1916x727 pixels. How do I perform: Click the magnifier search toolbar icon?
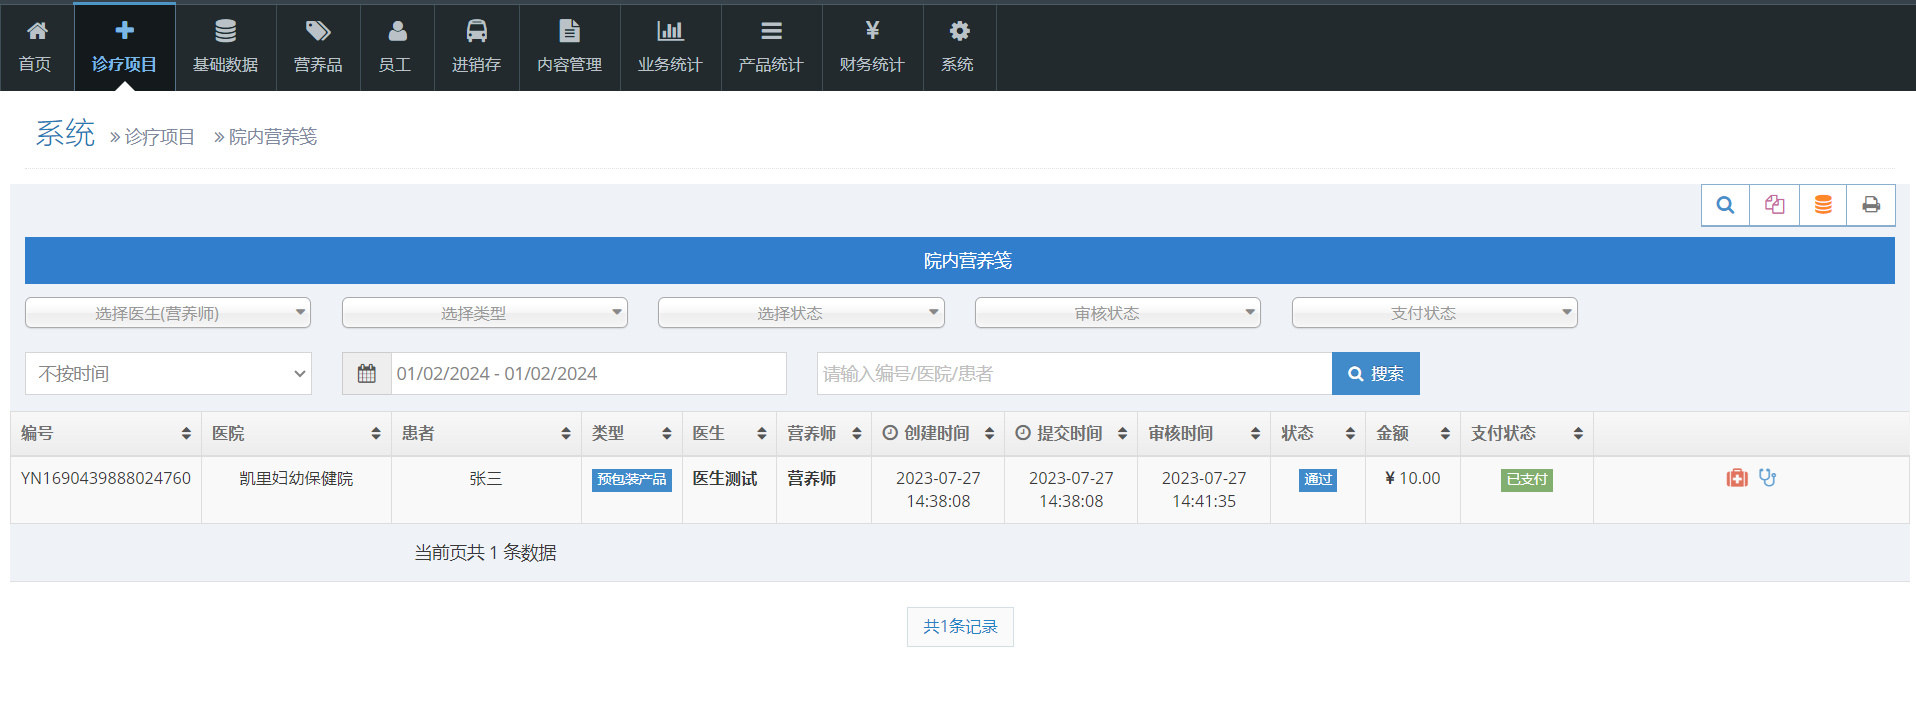click(1725, 205)
